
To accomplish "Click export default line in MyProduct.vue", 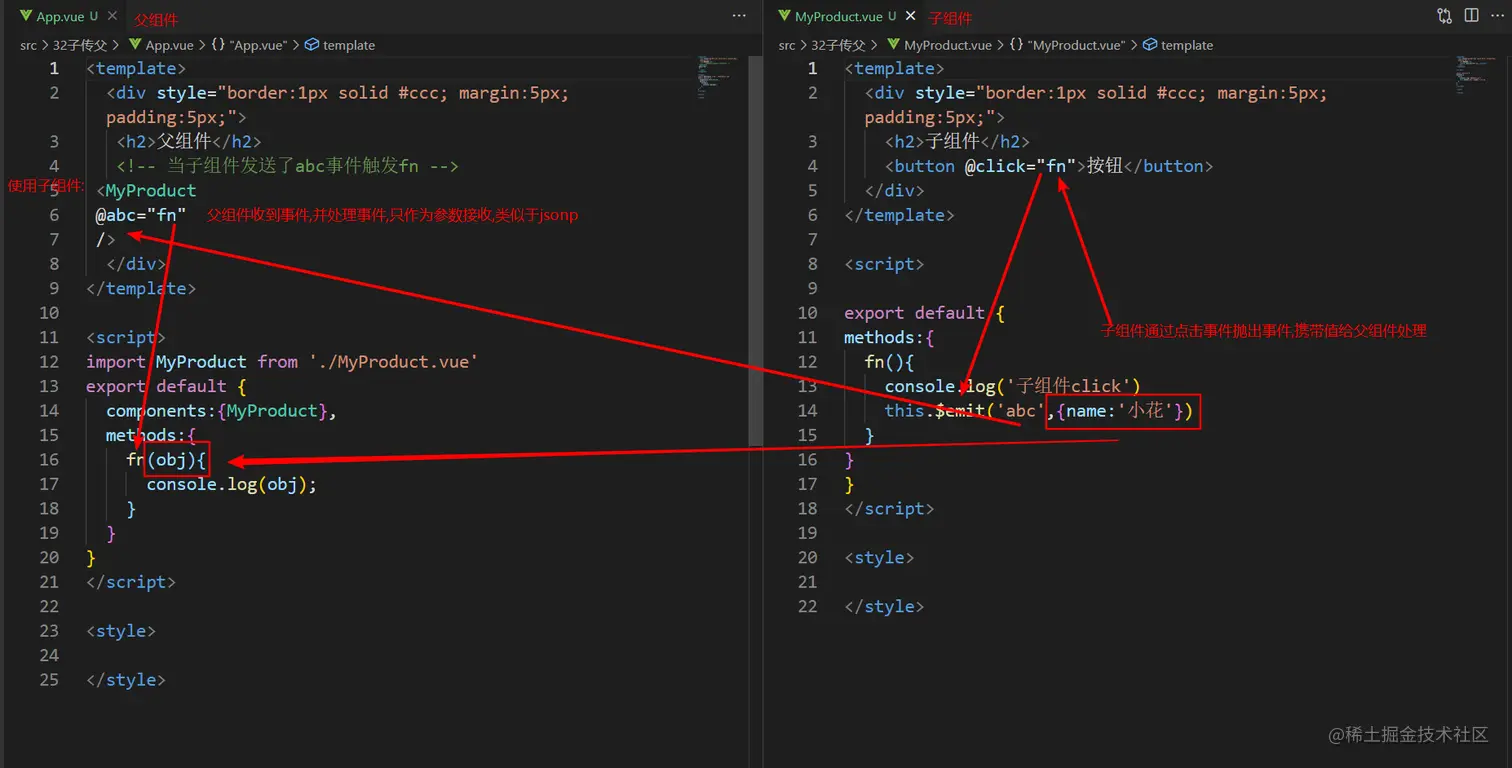I will pos(924,313).
